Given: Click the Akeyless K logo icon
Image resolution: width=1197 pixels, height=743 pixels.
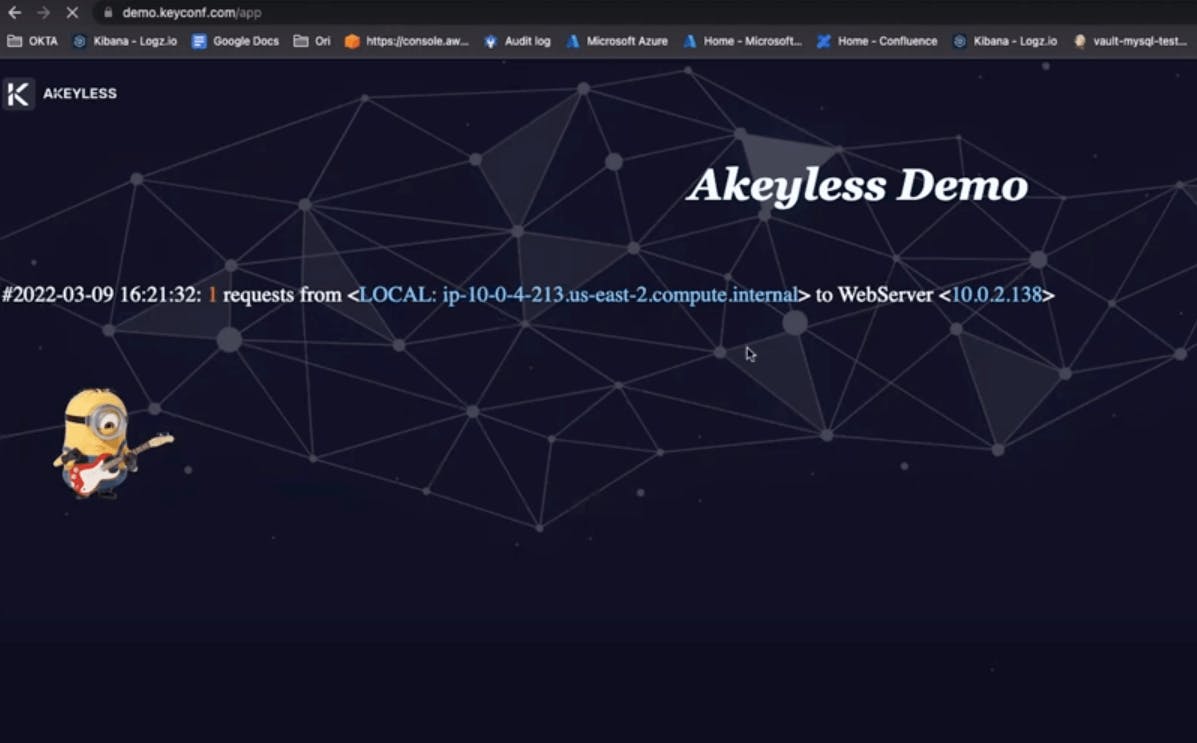Looking at the screenshot, I should [18, 94].
